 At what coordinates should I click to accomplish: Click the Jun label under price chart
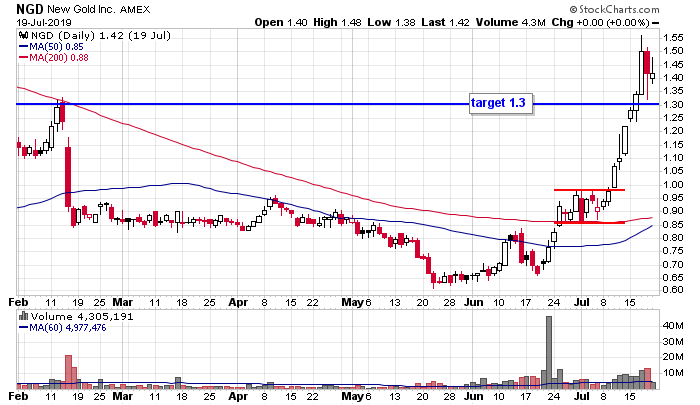pyautogui.click(x=473, y=303)
